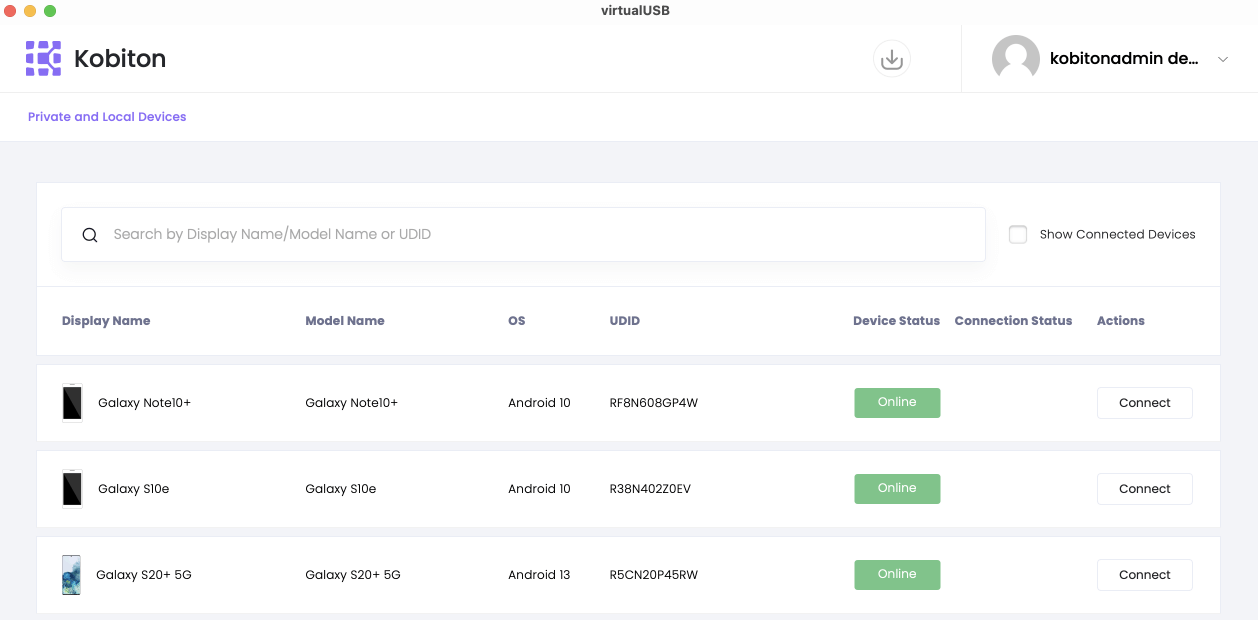This screenshot has width=1258, height=620.
Task: Click Online status of Galaxy Note10+
Action: coord(897,403)
